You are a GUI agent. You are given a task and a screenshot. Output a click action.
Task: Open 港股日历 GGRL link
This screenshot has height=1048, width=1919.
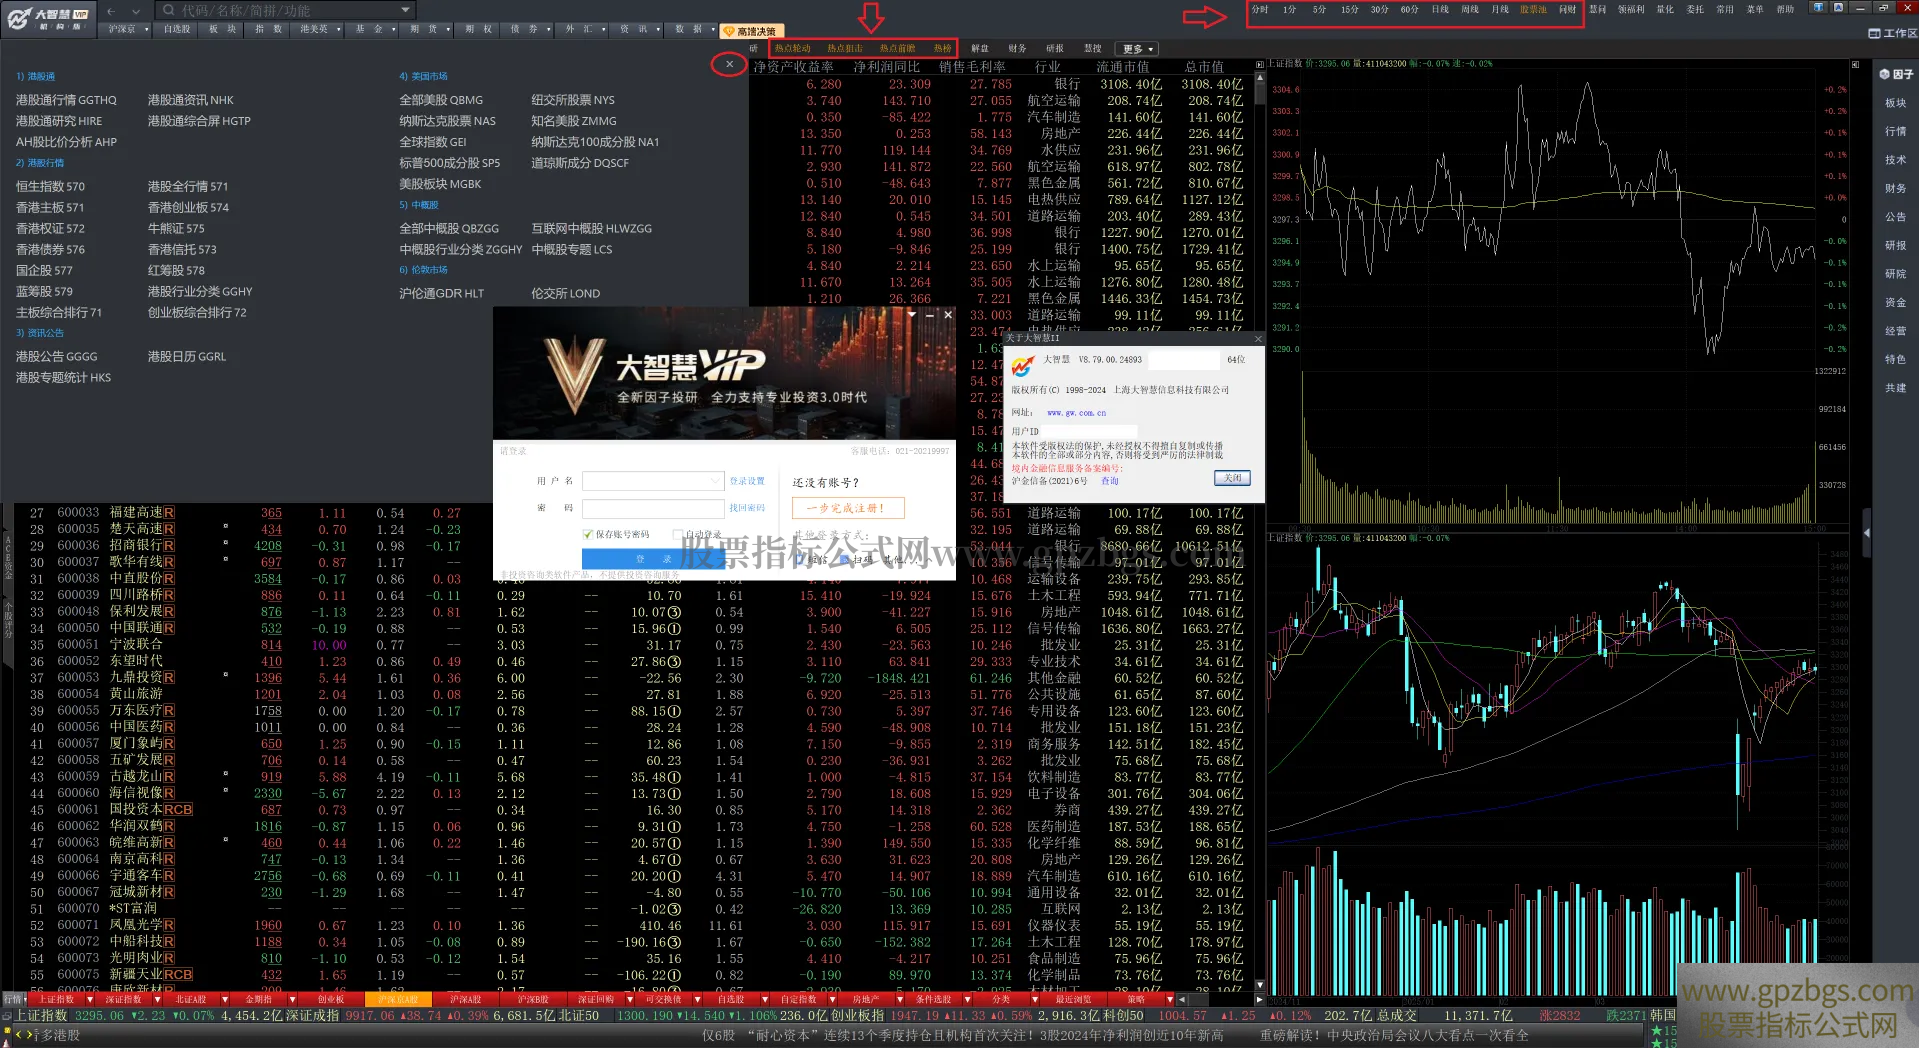(187, 357)
